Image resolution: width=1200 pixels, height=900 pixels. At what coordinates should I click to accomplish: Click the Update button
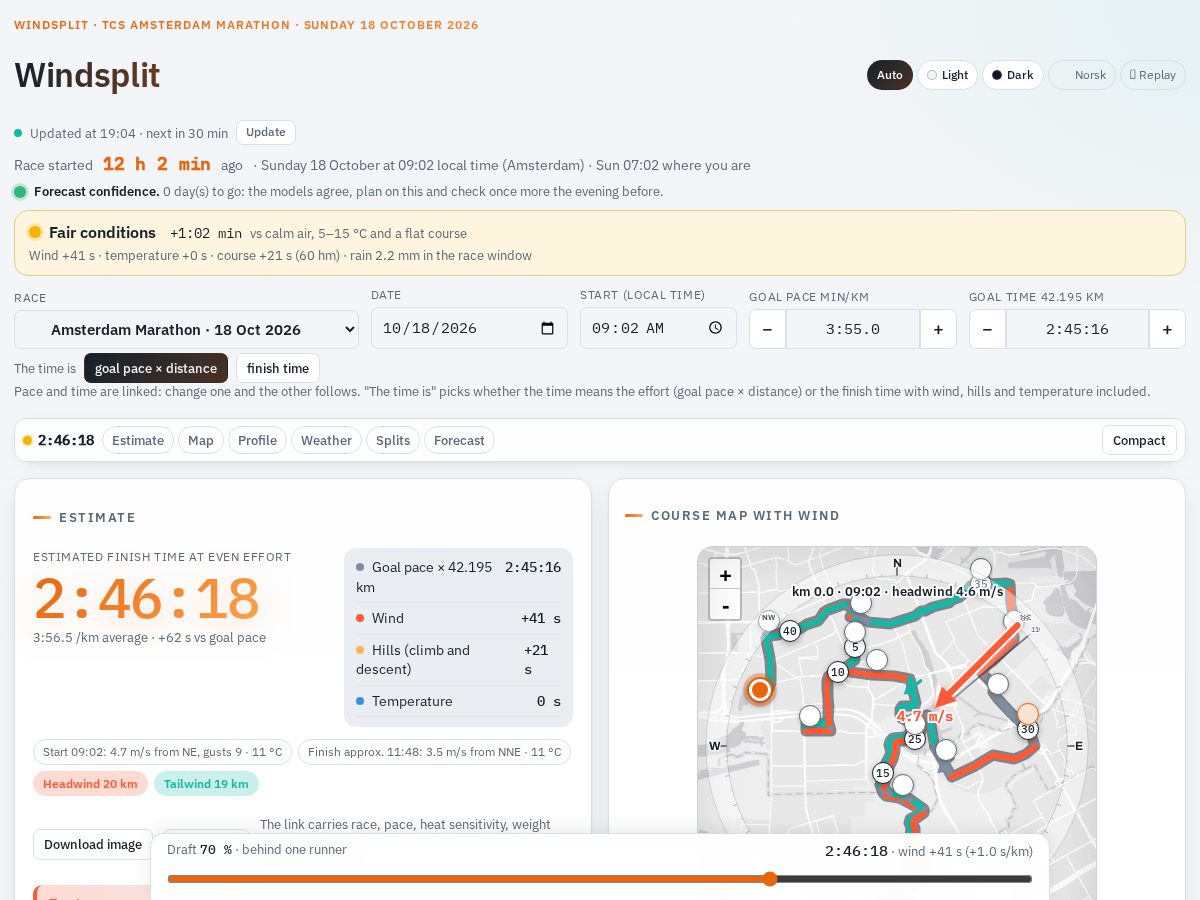click(266, 132)
